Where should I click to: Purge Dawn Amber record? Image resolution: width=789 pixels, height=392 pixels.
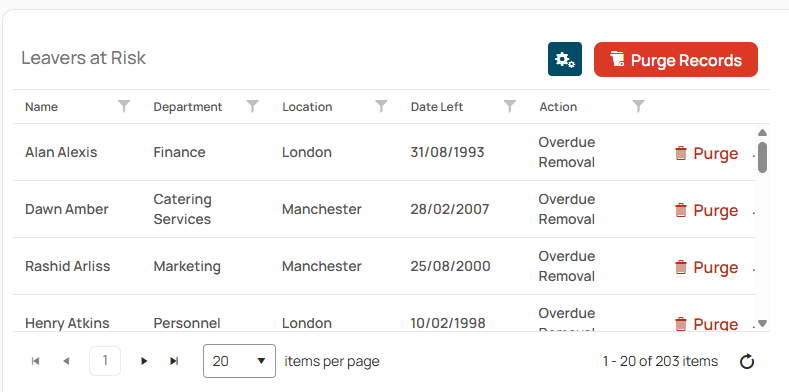point(706,210)
